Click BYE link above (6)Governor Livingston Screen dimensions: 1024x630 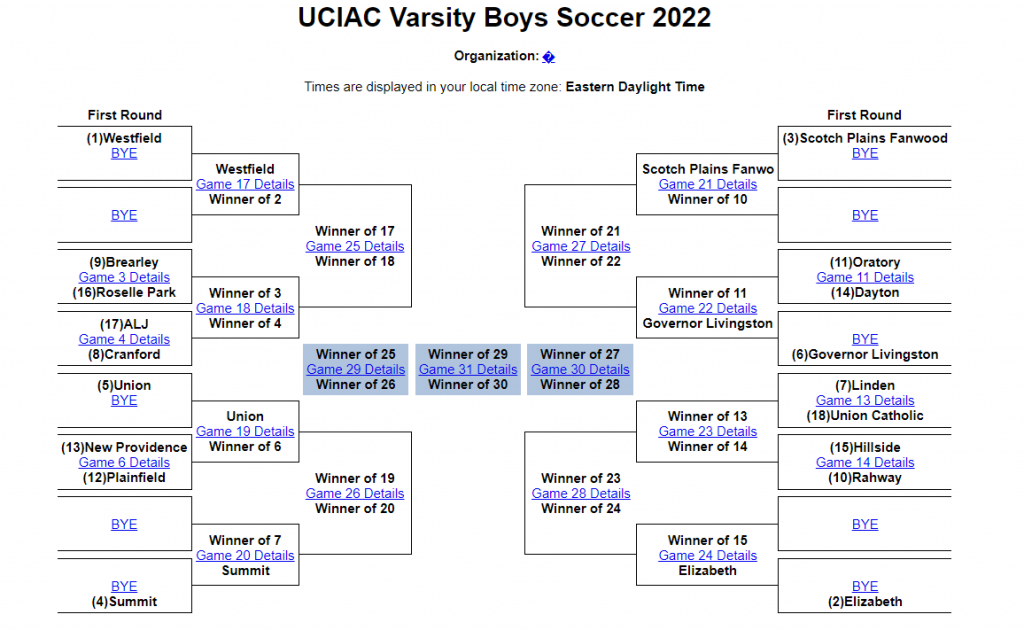(x=865, y=339)
